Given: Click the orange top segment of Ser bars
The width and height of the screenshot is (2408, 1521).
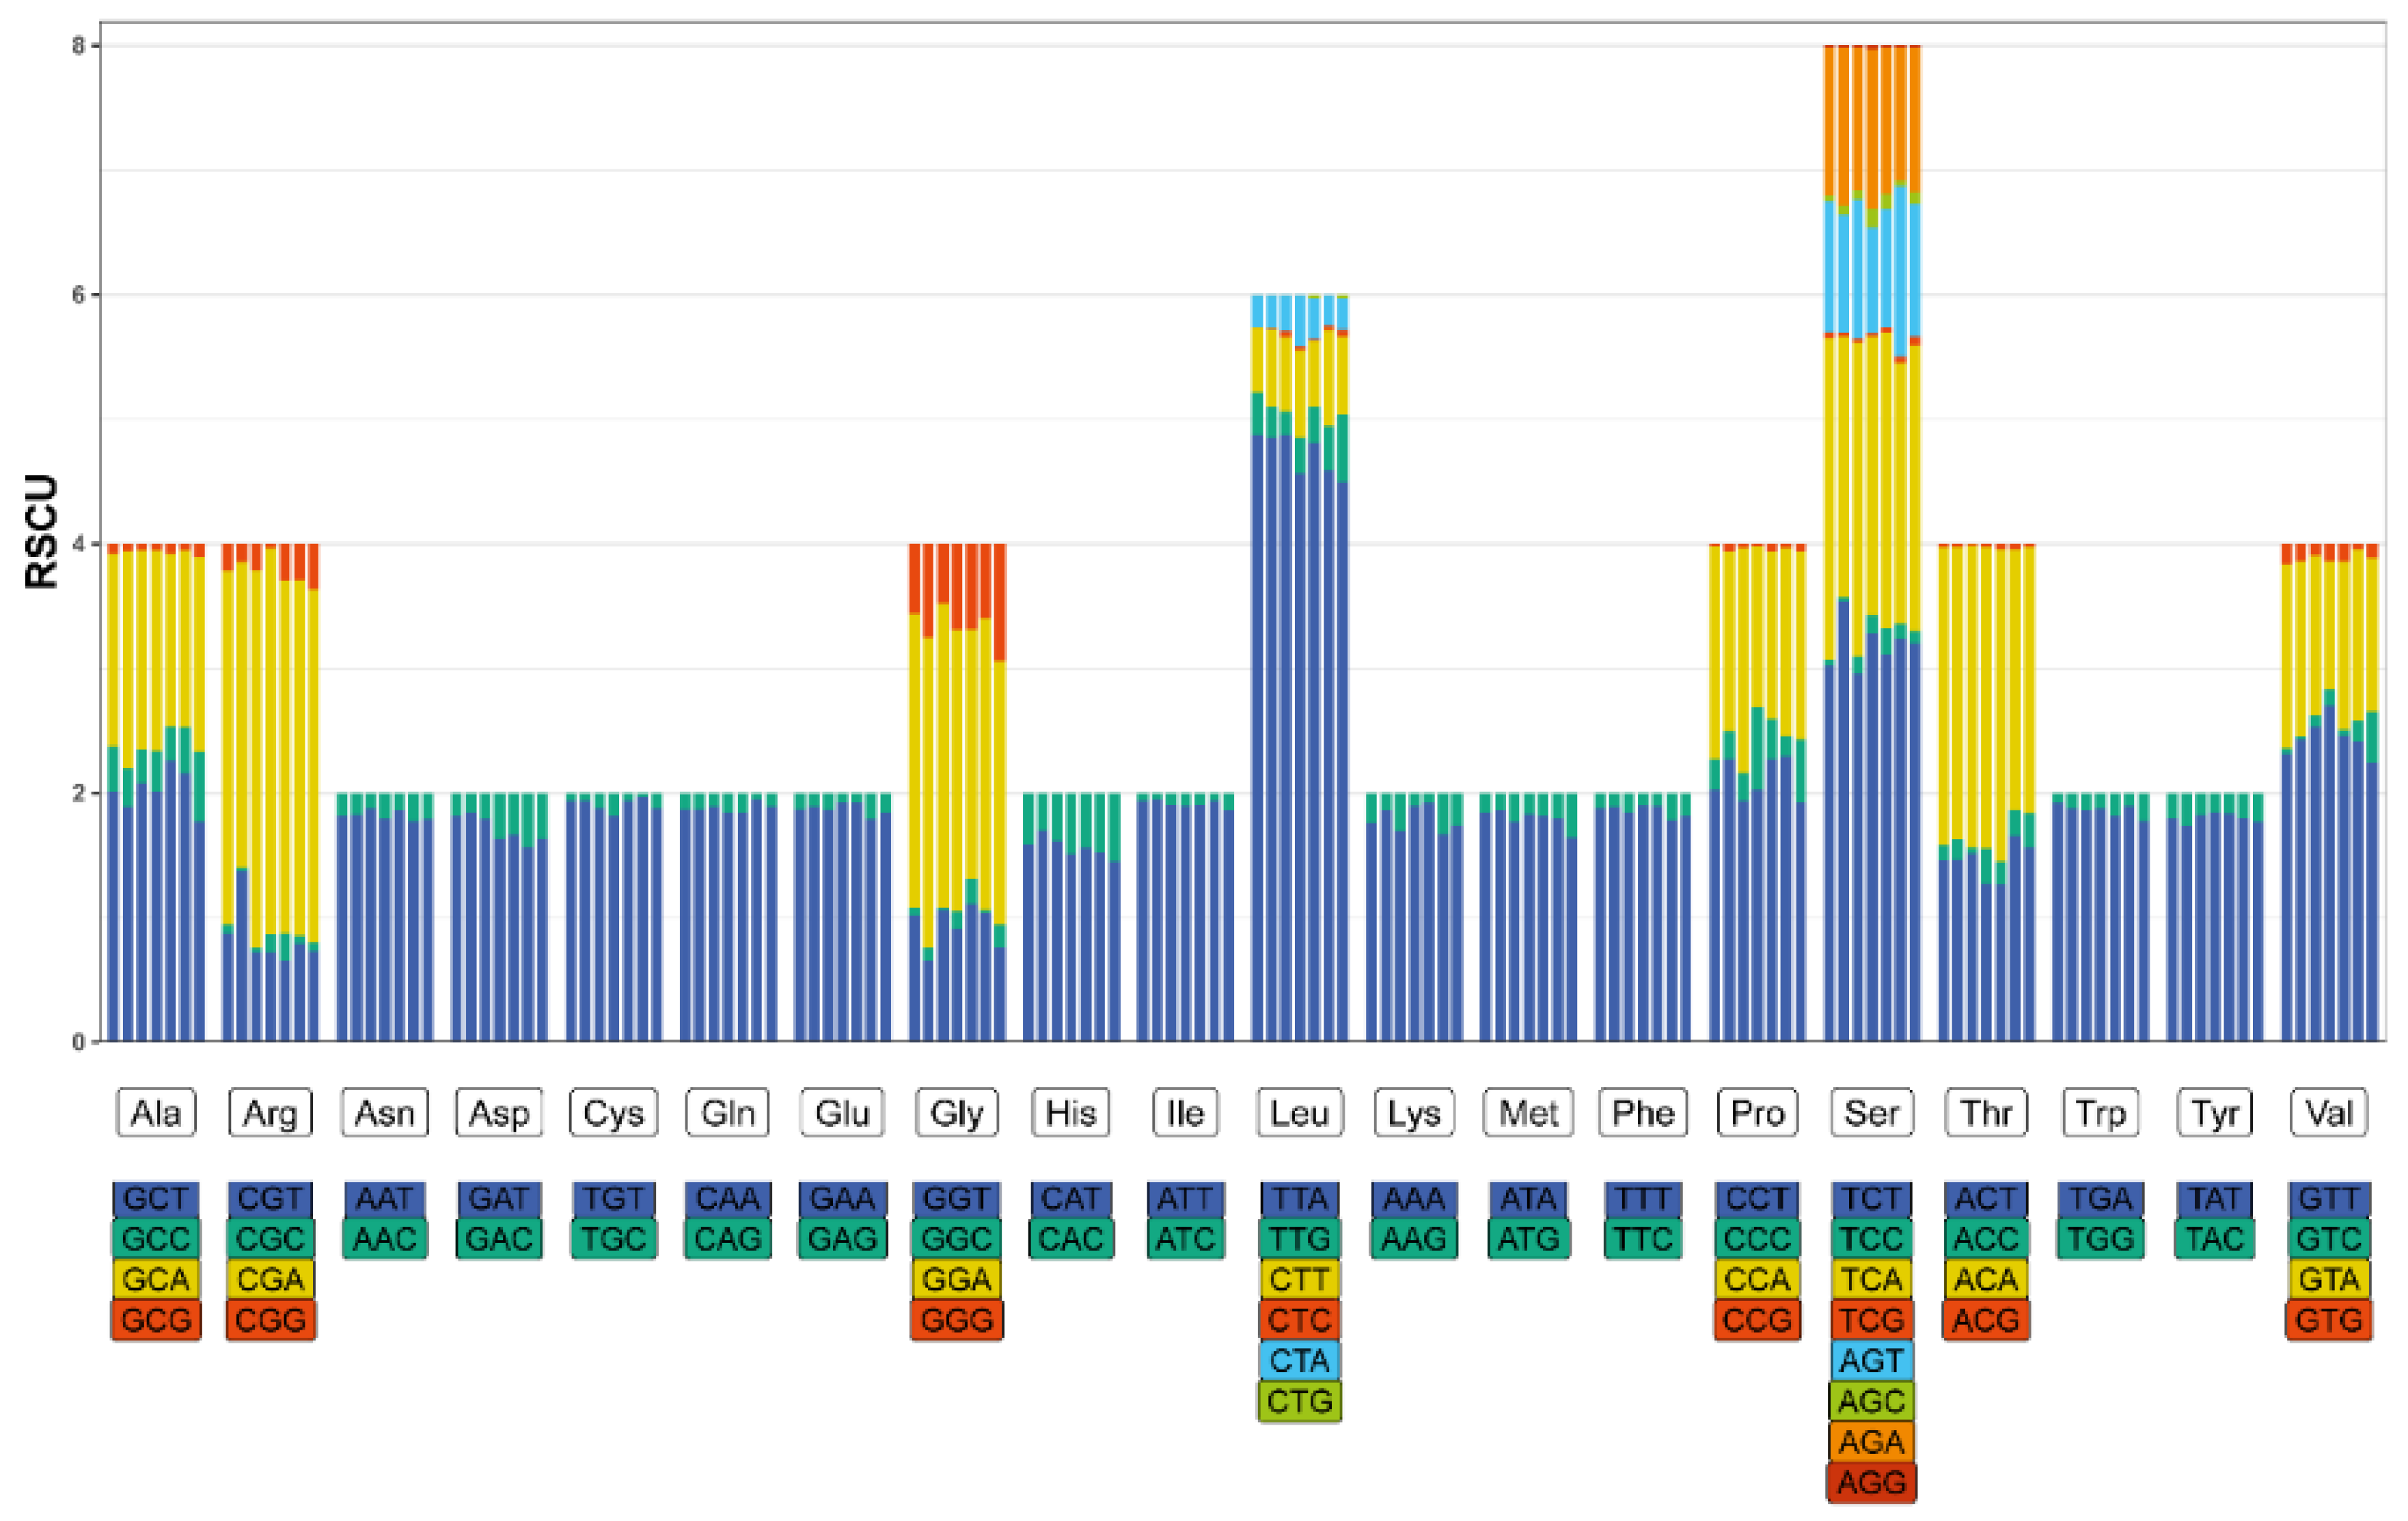Looking at the screenshot, I should pyautogui.click(x=1871, y=120).
